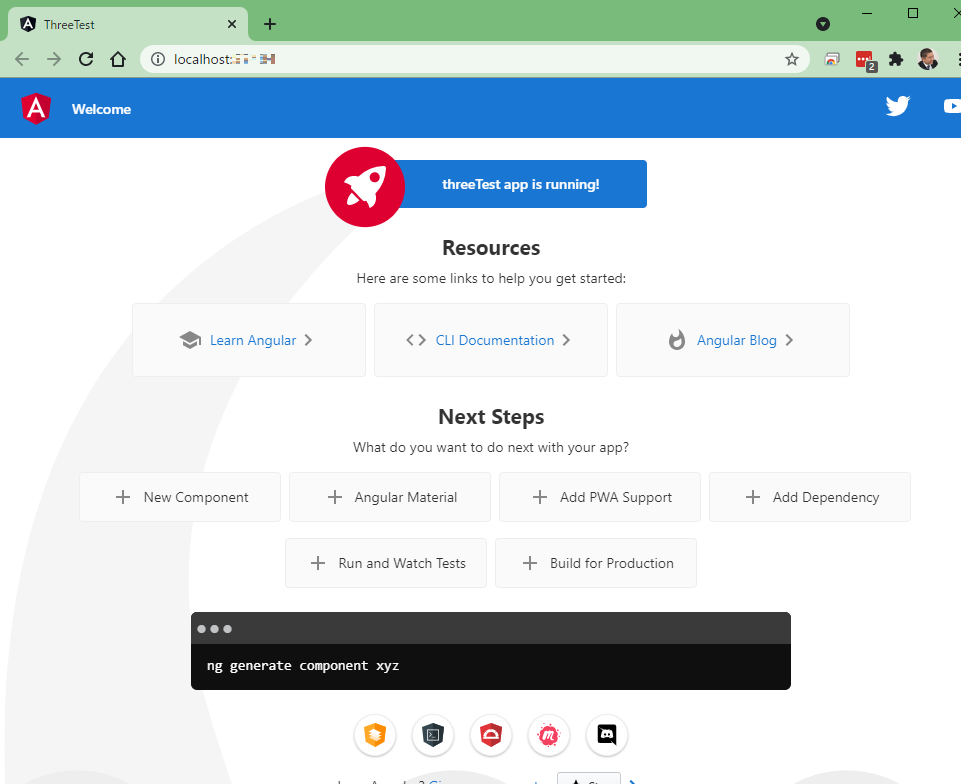Select the Build for Production card
Image resolution: width=961 pixels, height=784 pixels.
[x=596, y=563]
